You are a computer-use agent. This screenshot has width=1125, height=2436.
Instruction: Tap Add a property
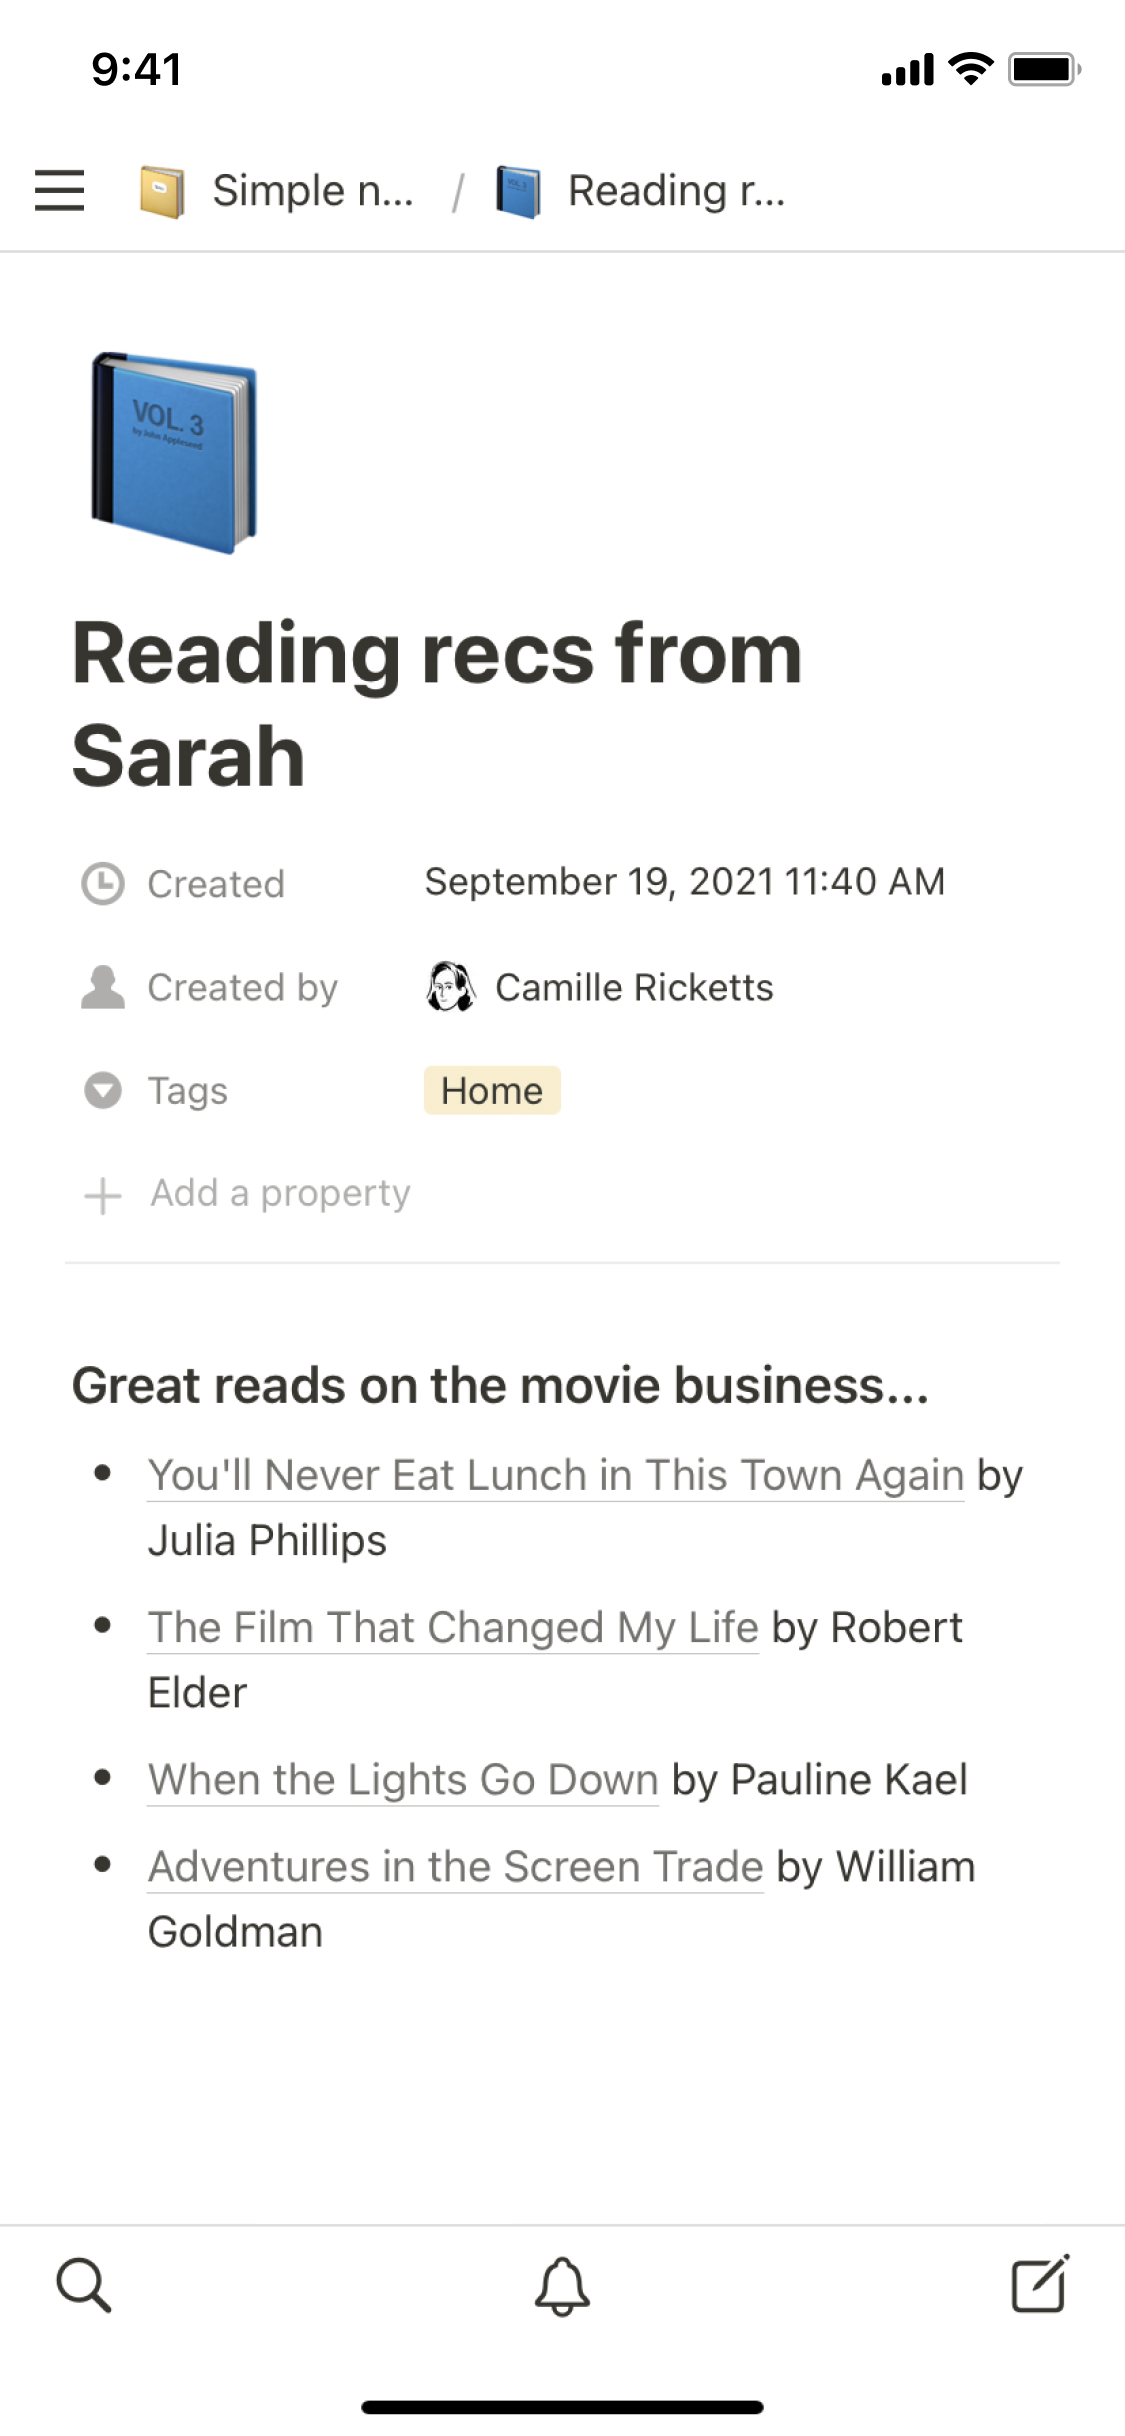click(280, 1193)
